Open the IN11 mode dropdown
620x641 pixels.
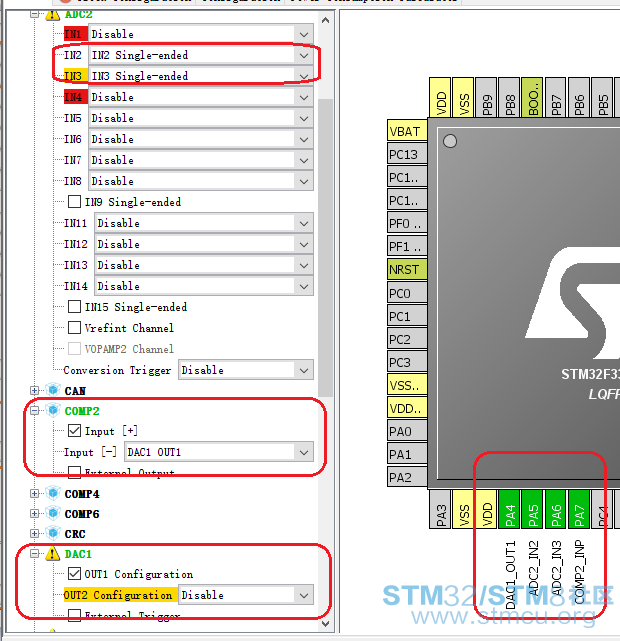204,223
